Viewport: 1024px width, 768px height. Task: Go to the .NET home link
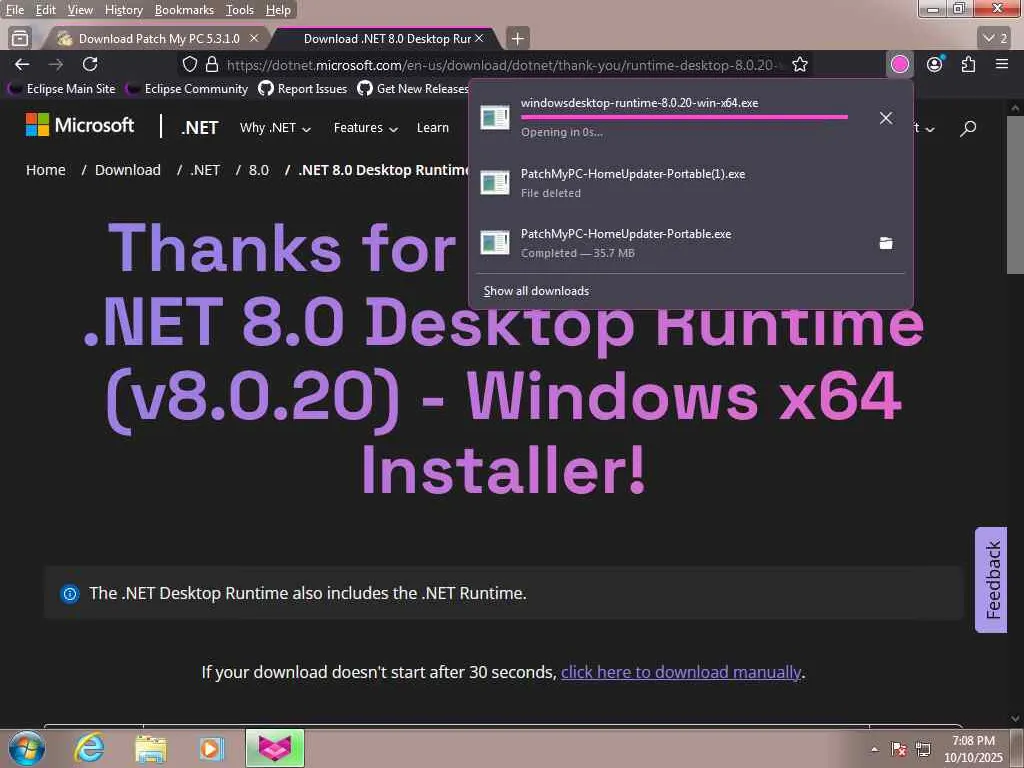[x=200, y=128]
